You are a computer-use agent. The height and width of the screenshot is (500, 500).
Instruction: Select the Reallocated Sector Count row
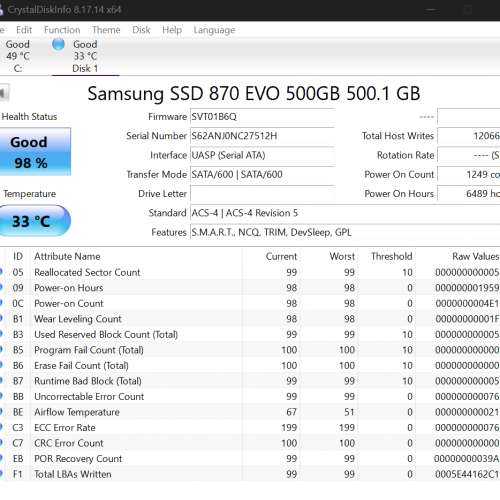[x=250, y=272]
